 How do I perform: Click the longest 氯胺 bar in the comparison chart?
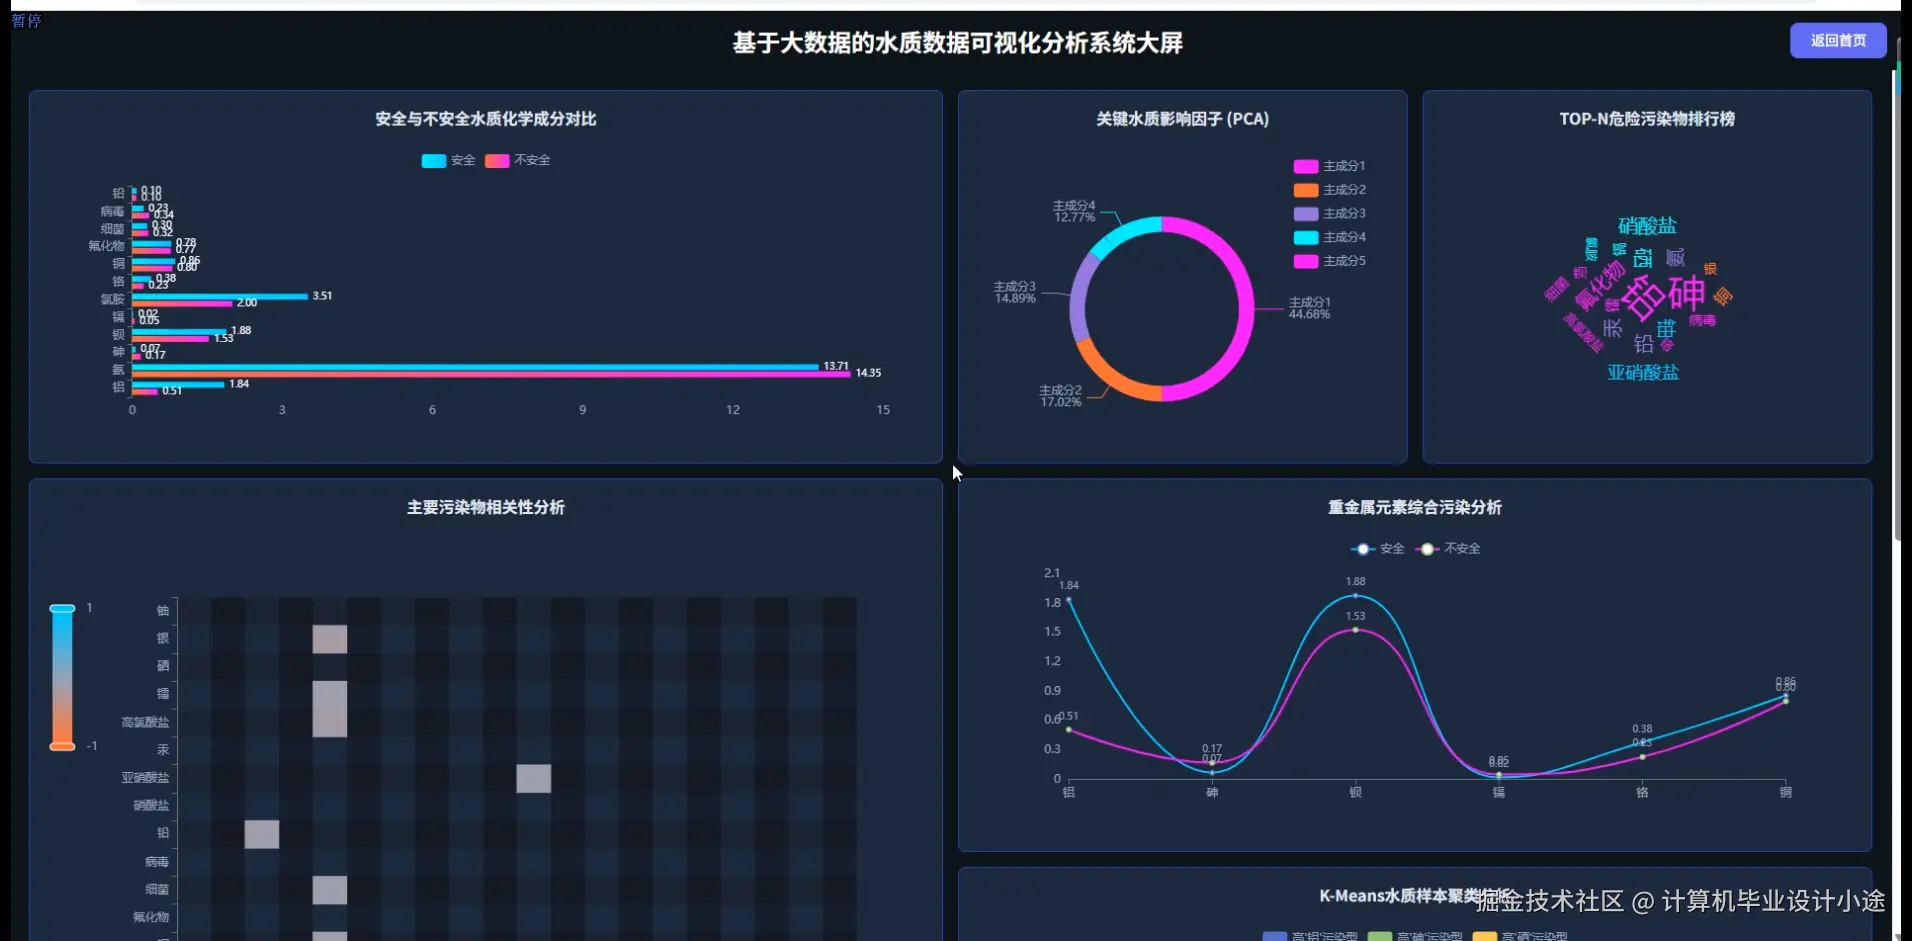[220, 296]
